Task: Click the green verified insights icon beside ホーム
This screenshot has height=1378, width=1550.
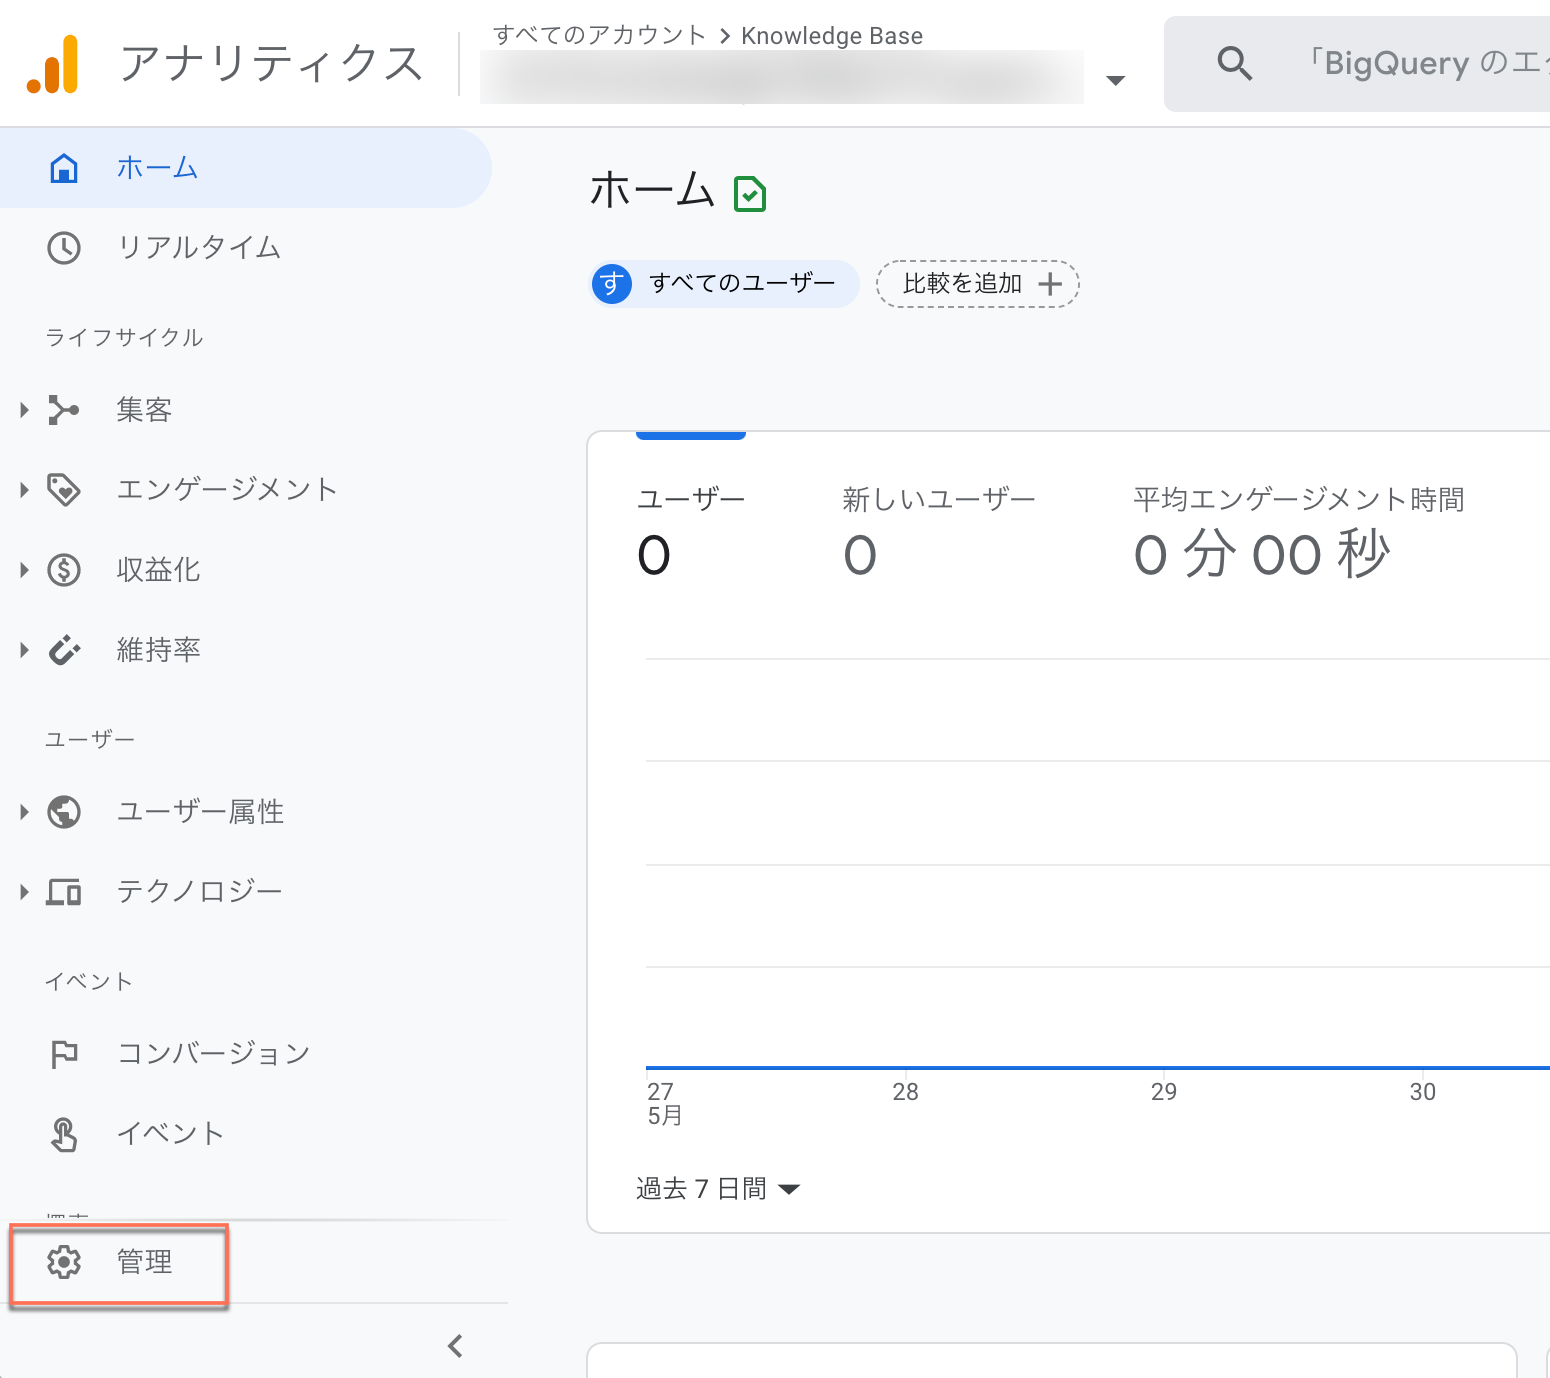Action: point(750,194)
